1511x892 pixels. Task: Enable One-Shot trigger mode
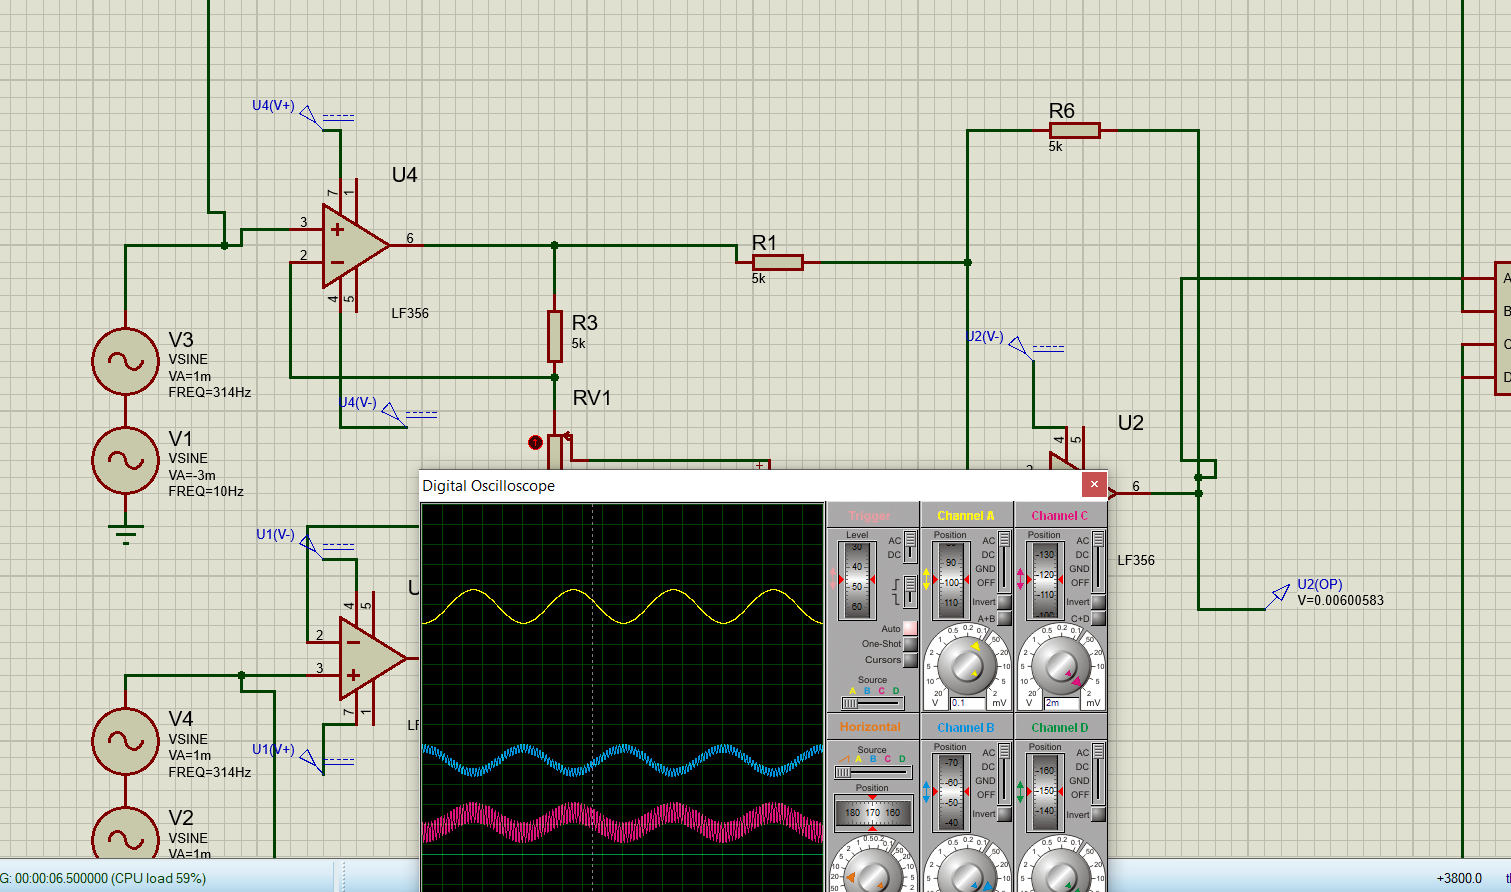pyautogui.click(x=910, y=644)
